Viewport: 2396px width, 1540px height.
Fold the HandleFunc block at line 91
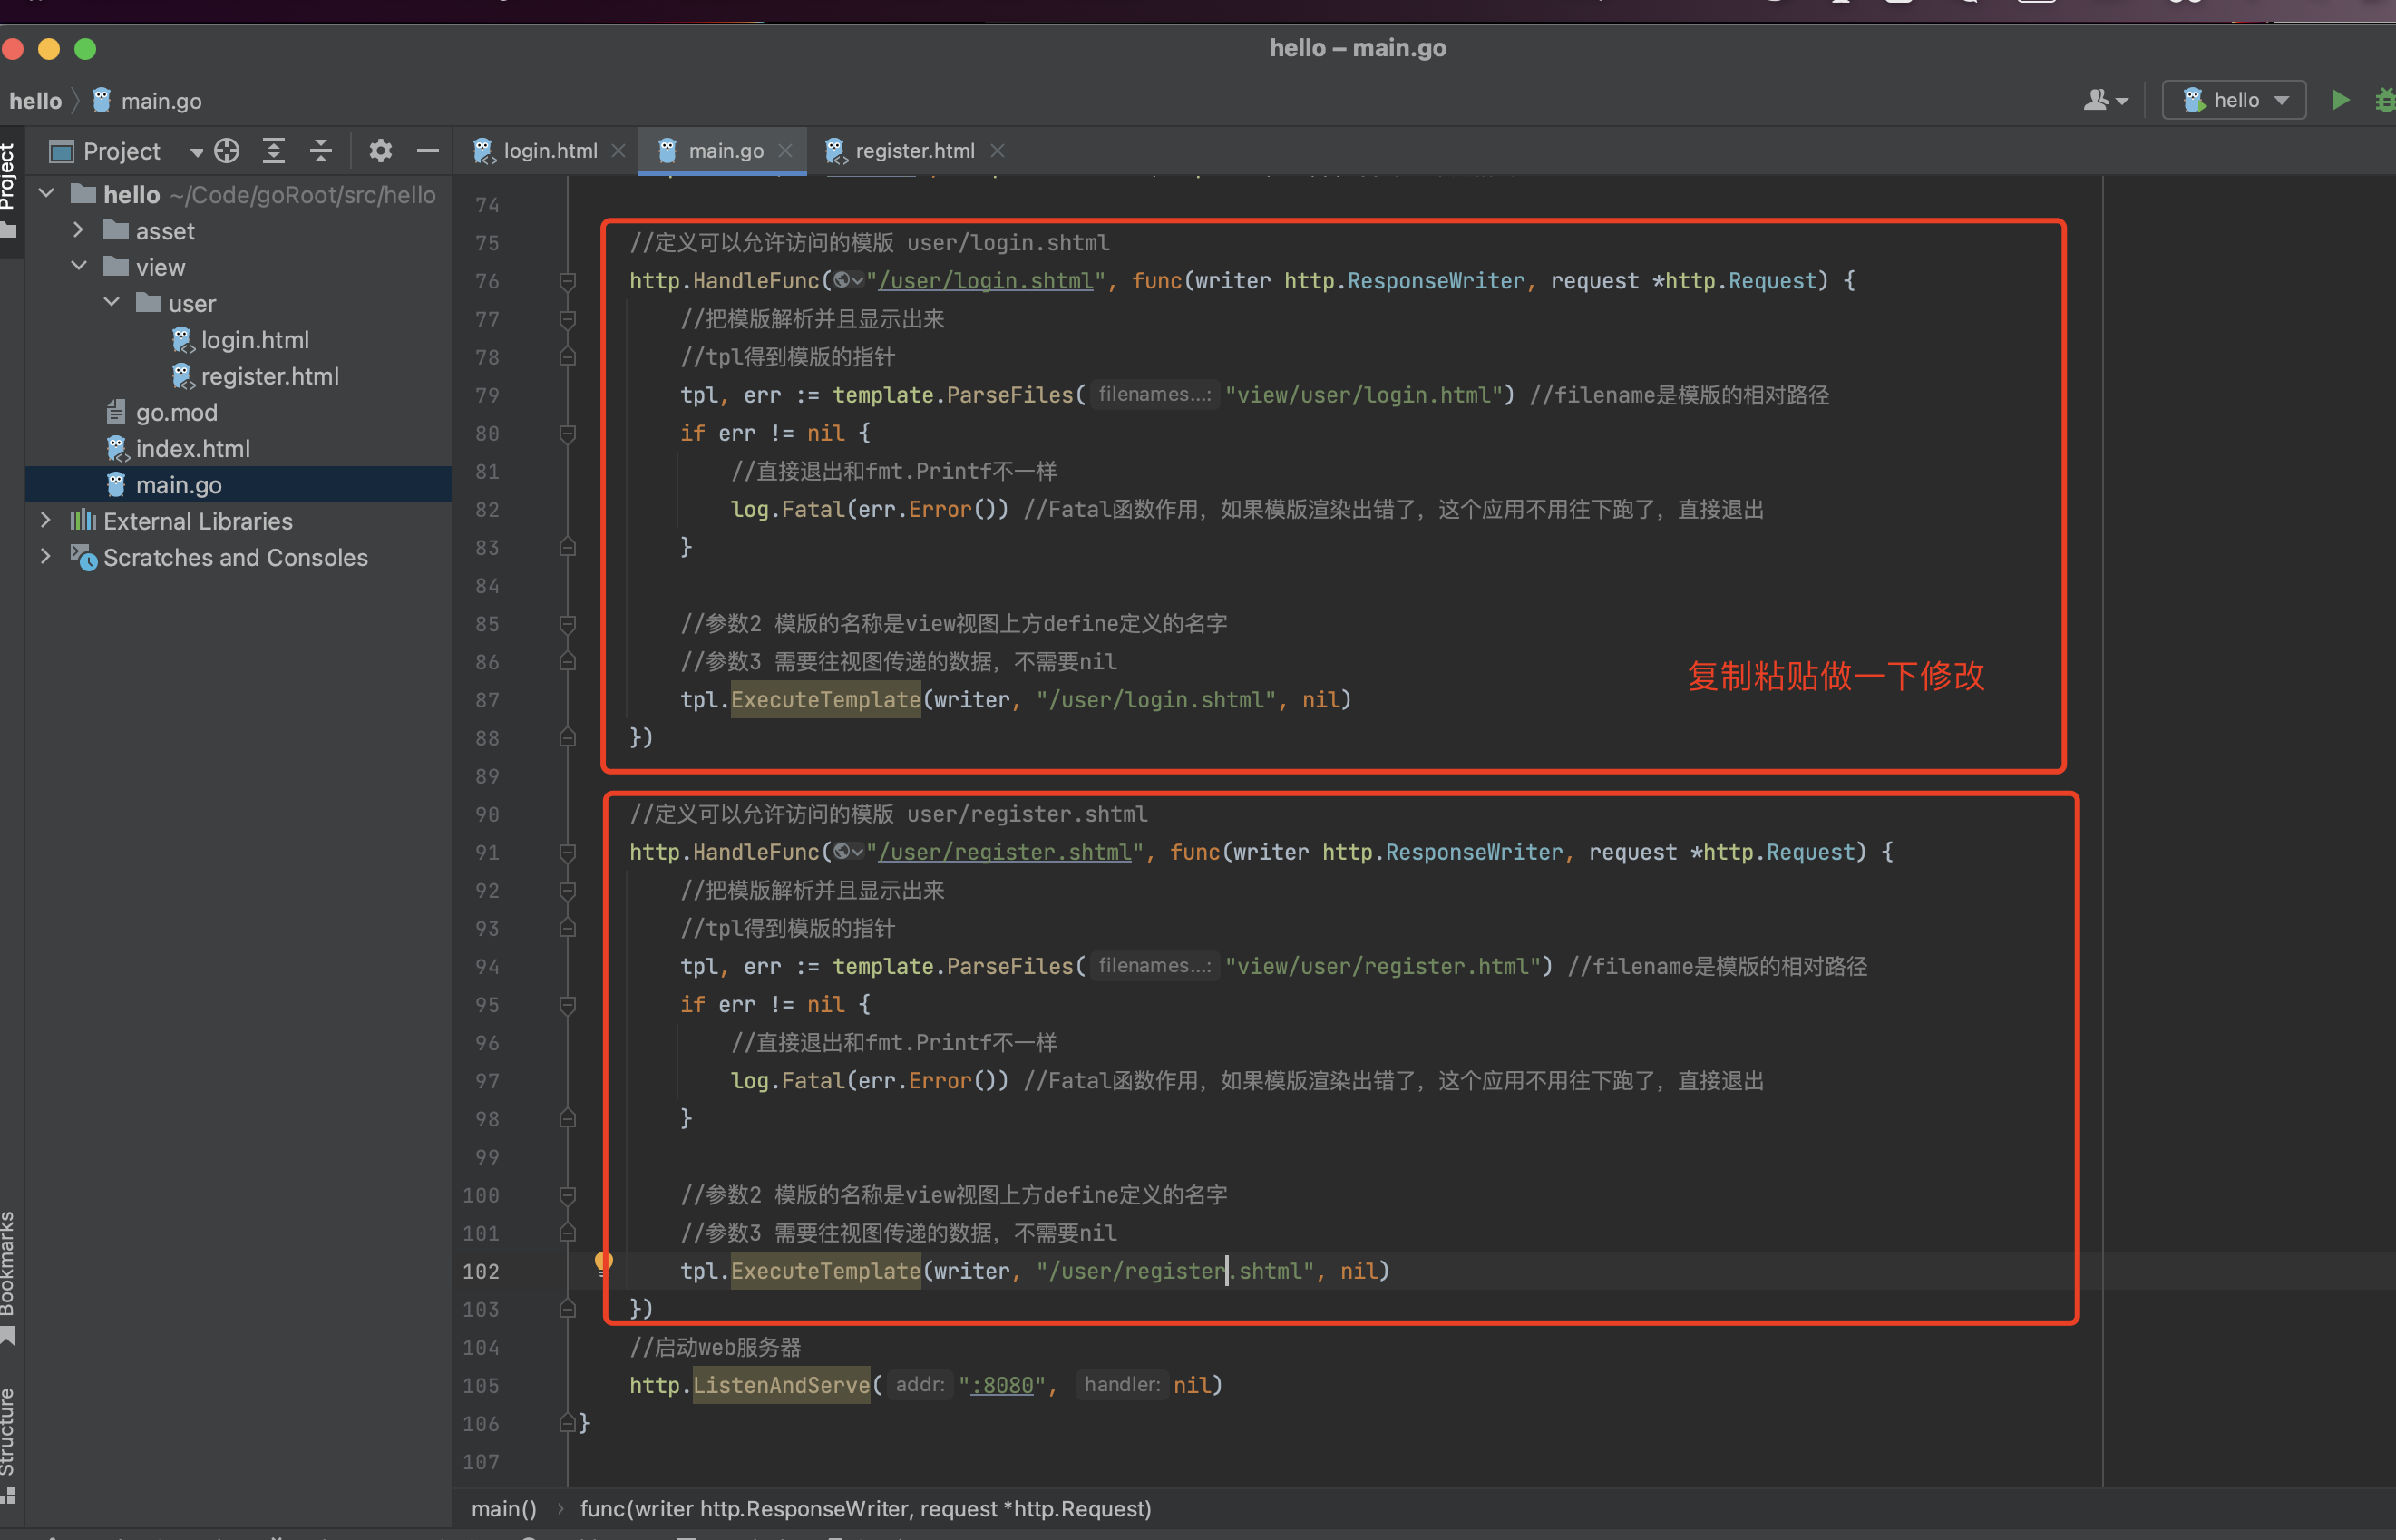pyautogui.click(x=567, y=852)
